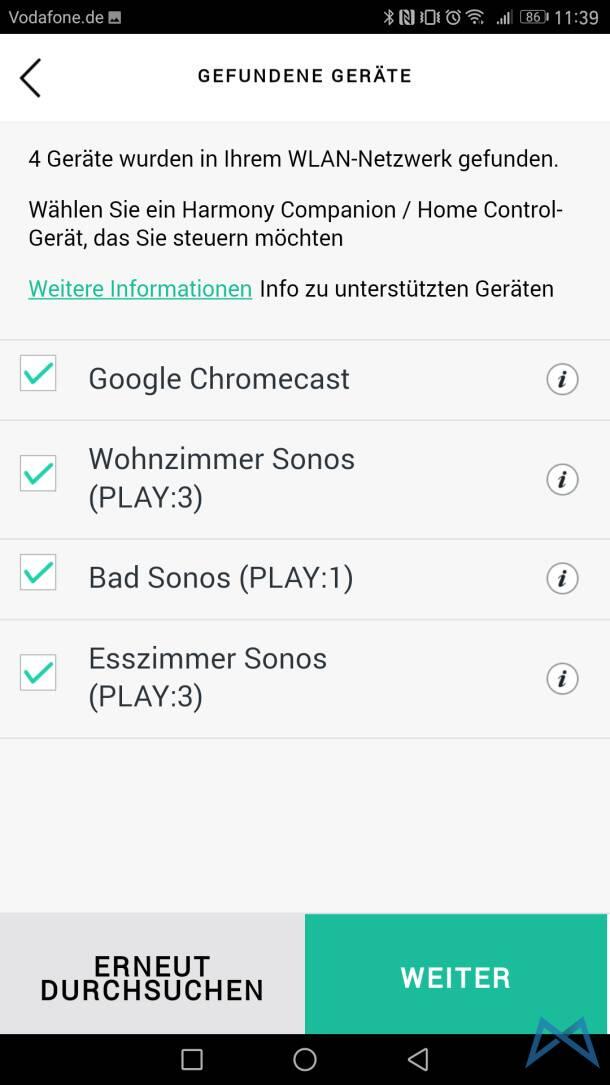Open info icon for Esszimmer Sonos
Image resolution: width=610 pixels, height=1085 pixels.
562,678
